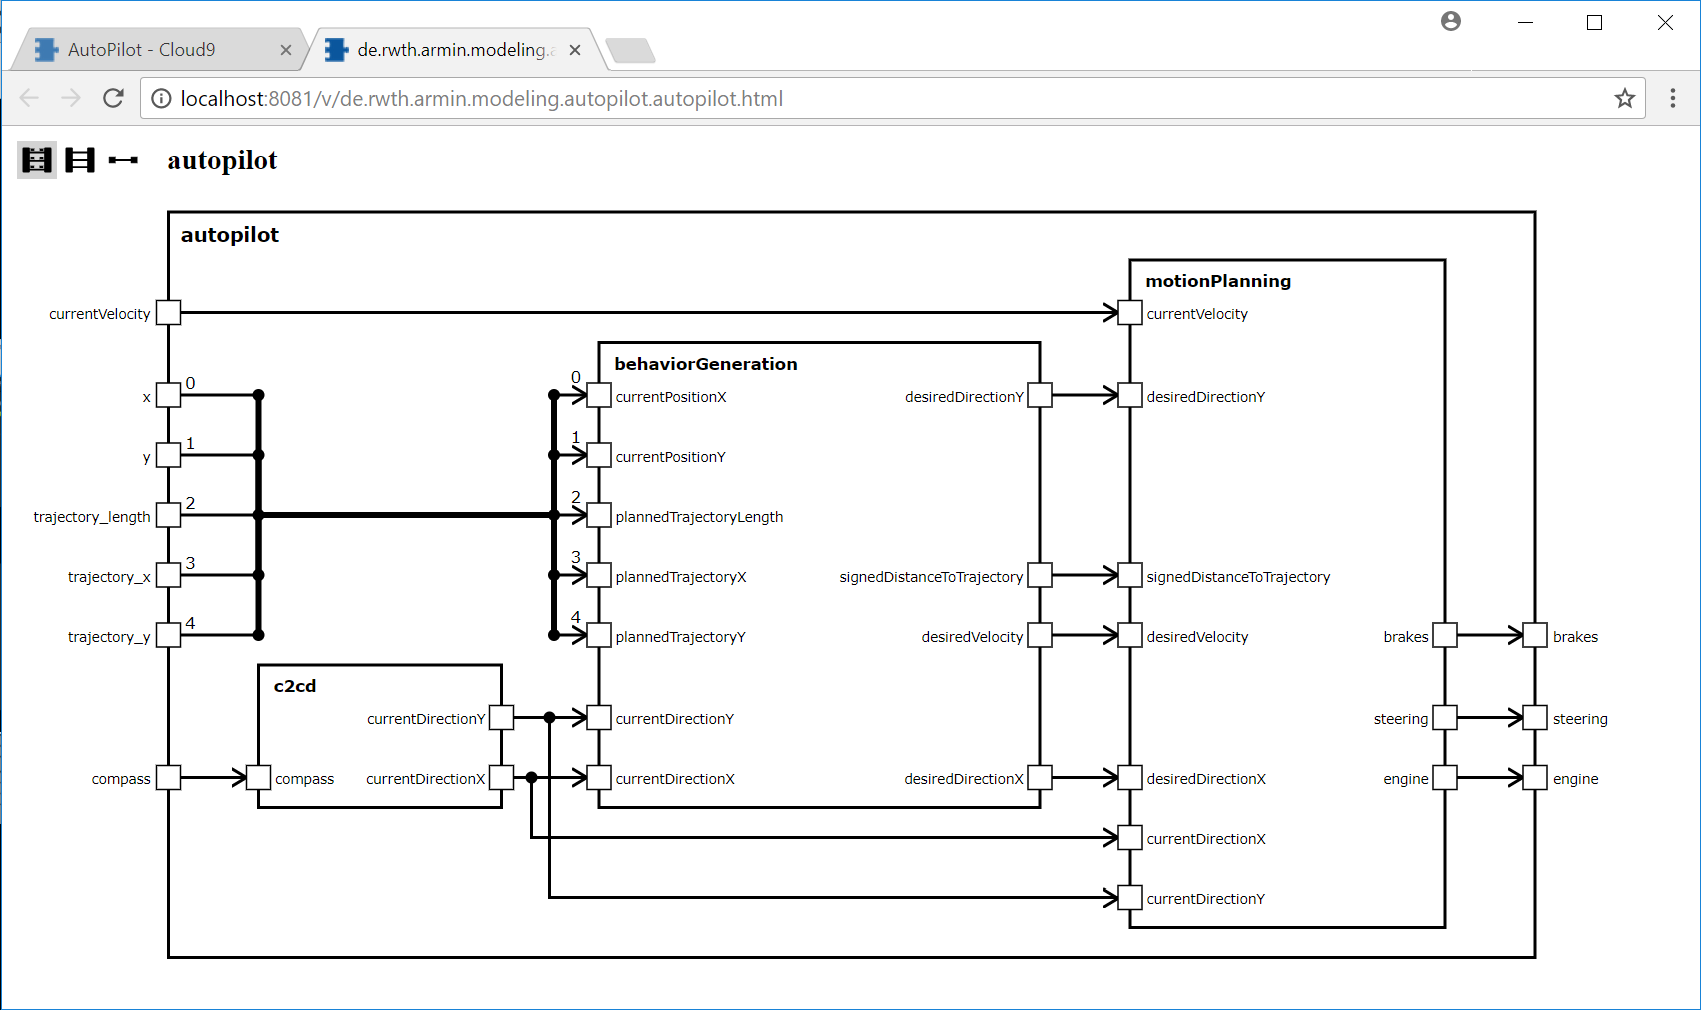Select the c2cd component title

pyautogui.click(x=294, y=686)
